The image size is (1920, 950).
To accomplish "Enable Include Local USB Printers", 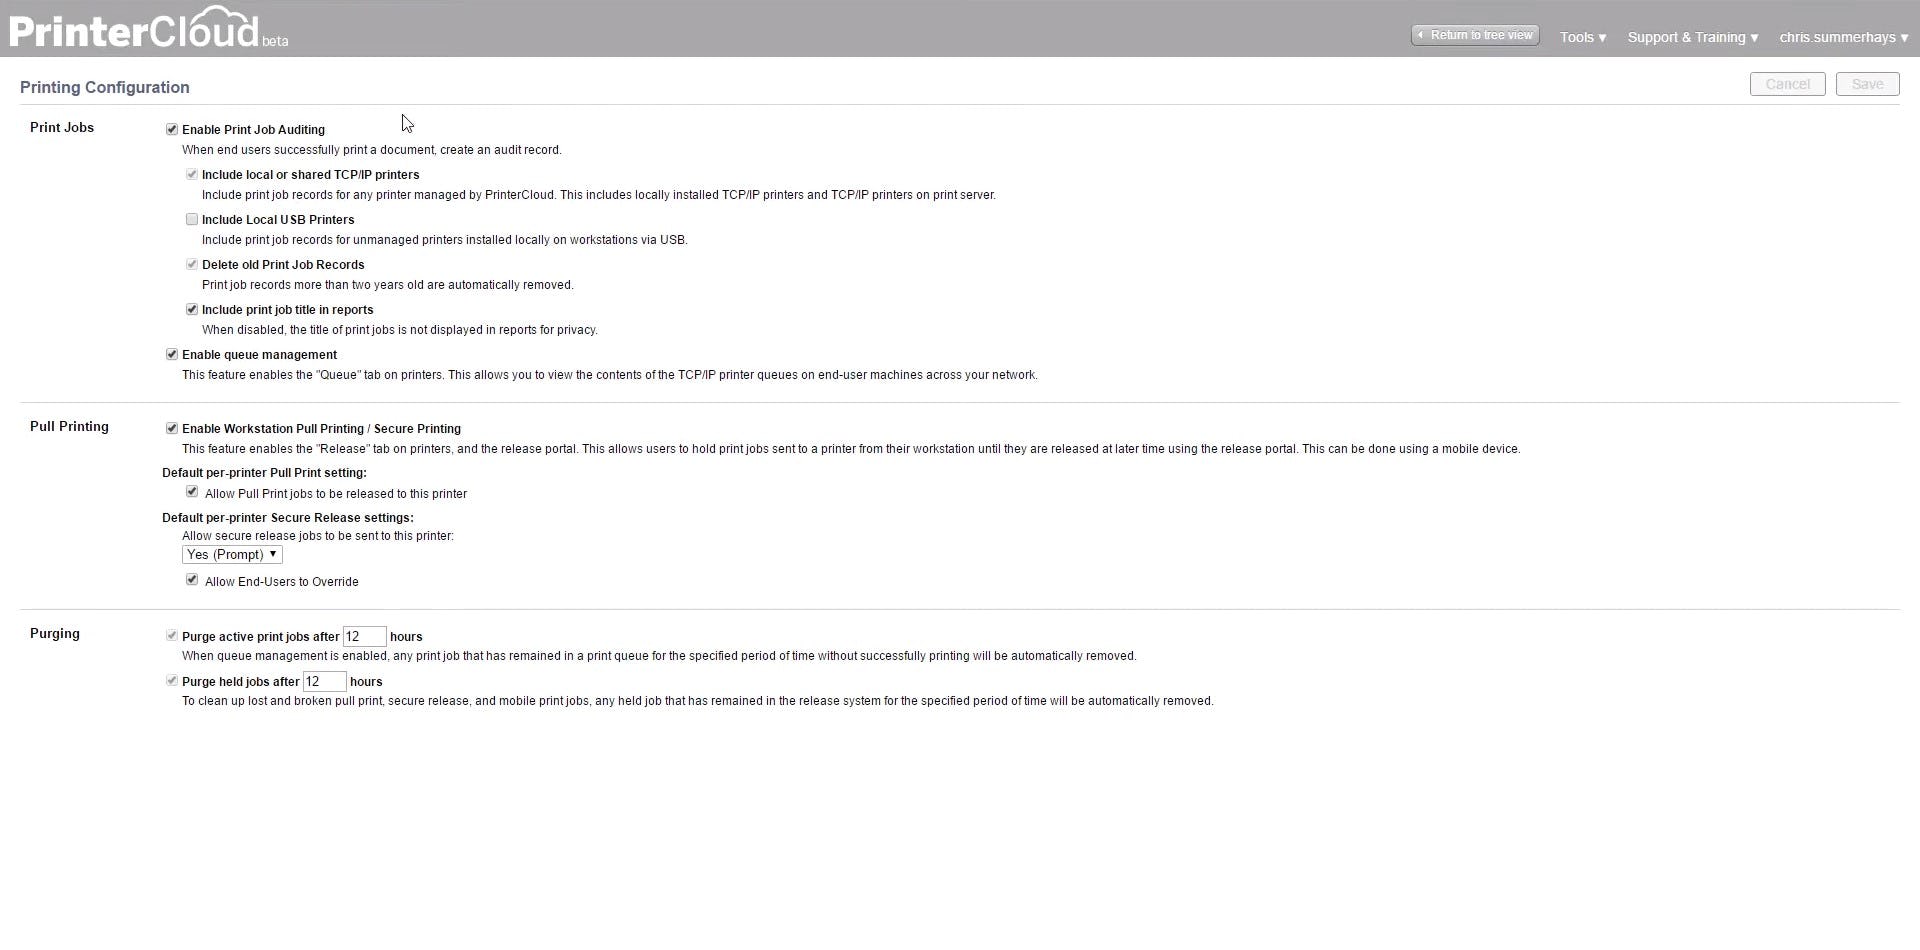I will (192, 218).
